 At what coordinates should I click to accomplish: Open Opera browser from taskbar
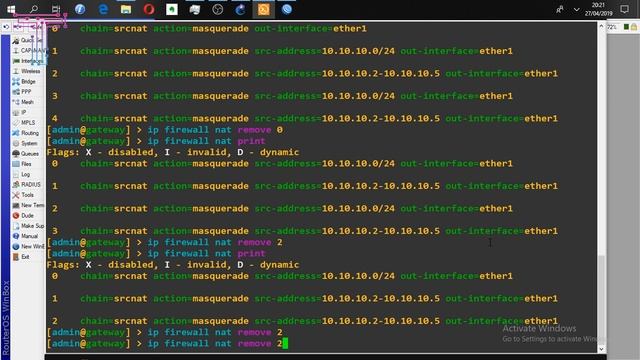[149, 9]
